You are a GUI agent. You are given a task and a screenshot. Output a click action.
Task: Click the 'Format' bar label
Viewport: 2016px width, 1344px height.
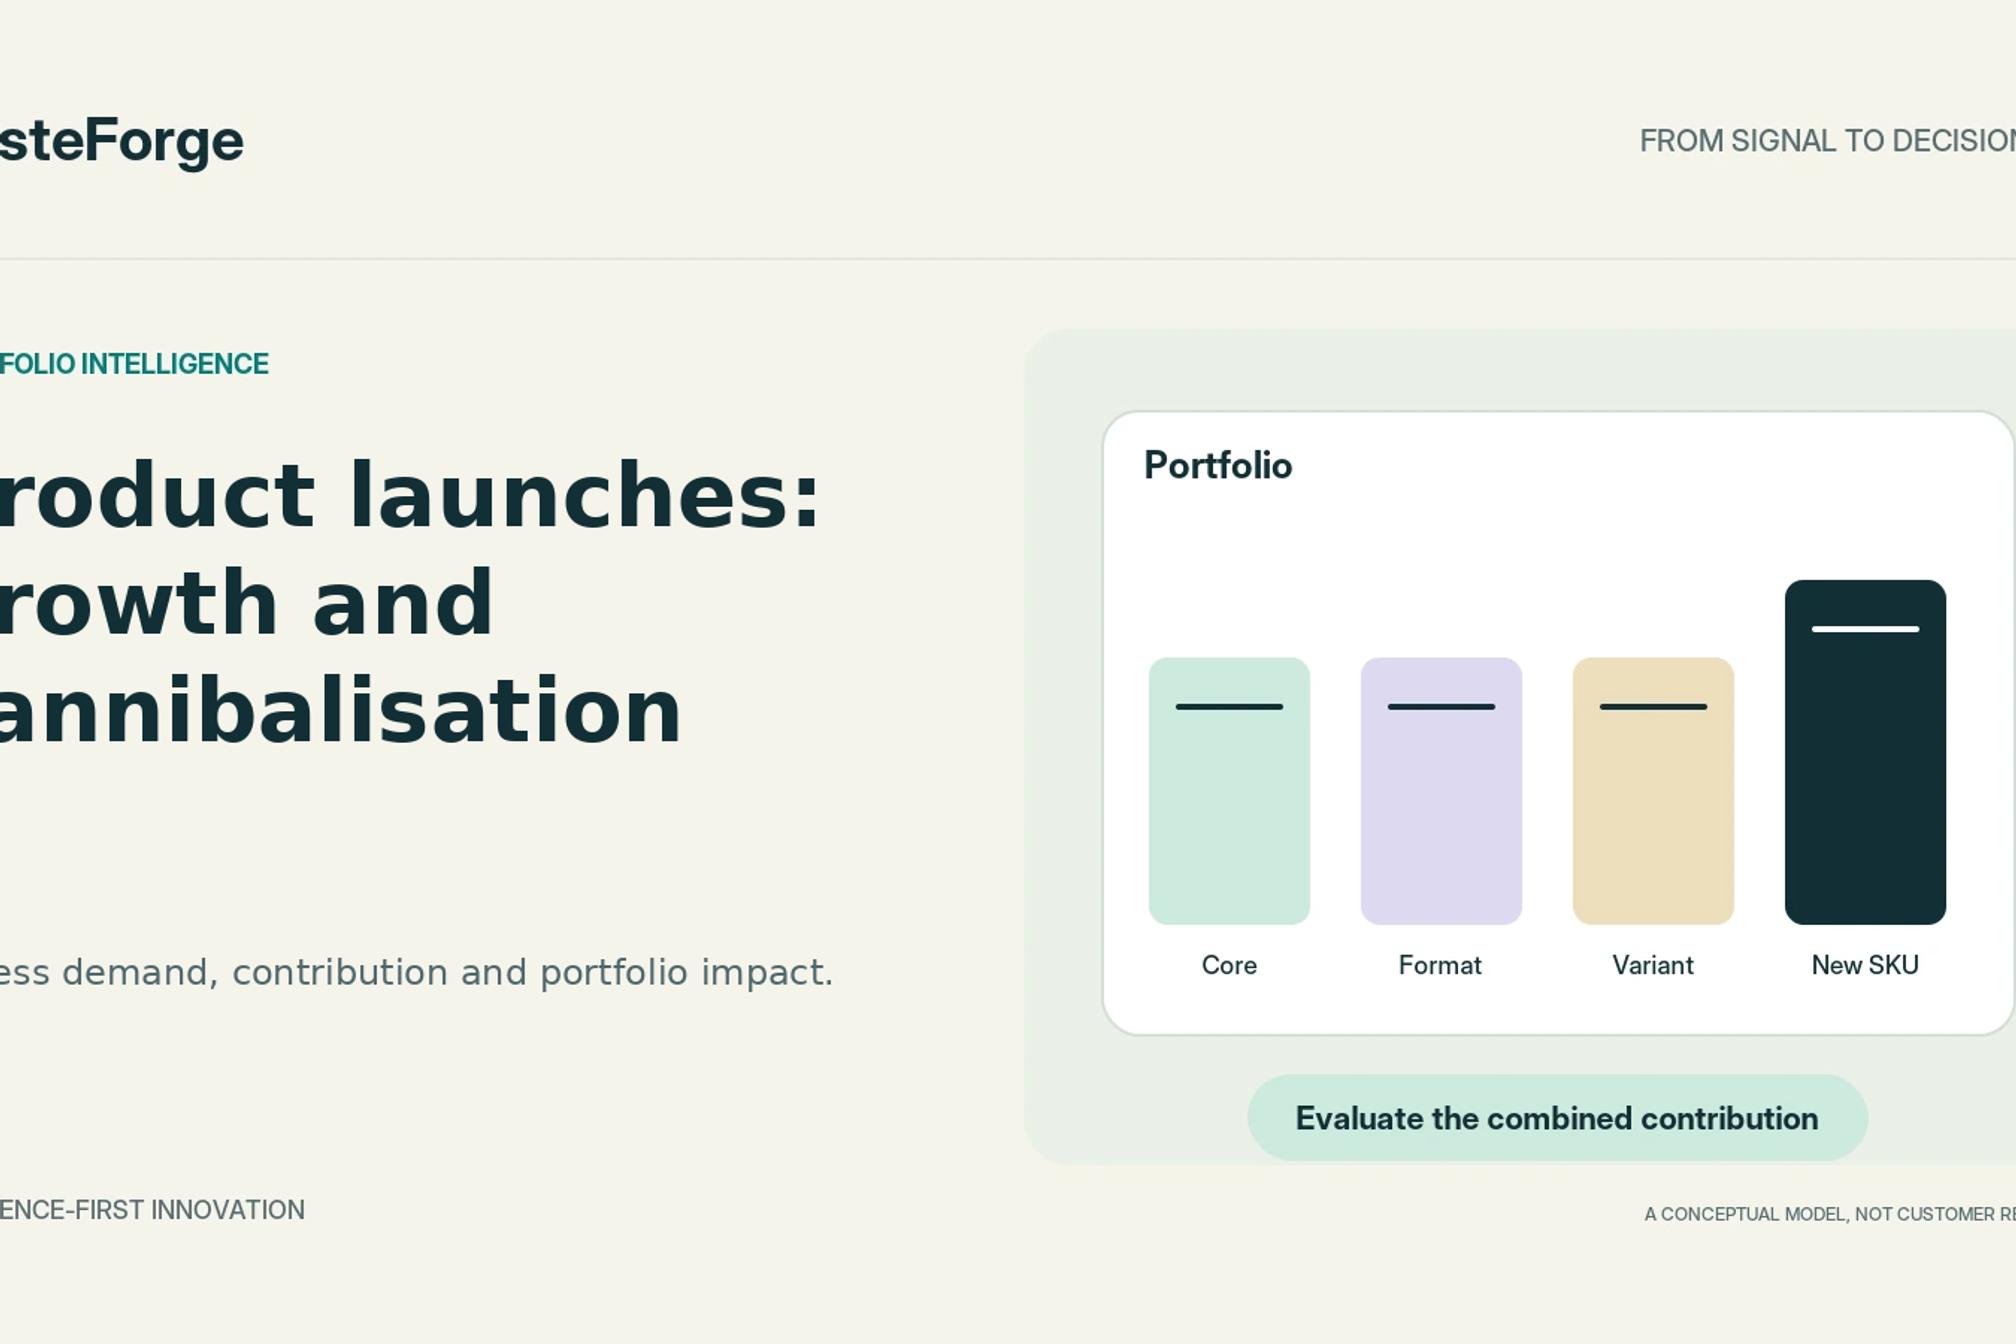tap(1440, 965)
